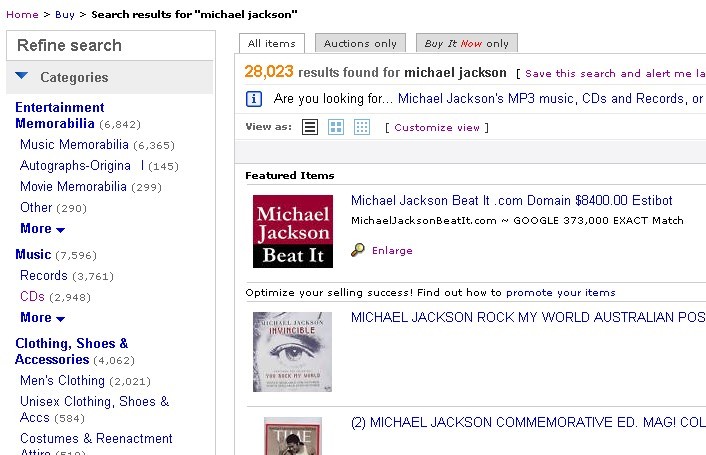Open the Michael Jackson Beat It thumbnail
Viewport: 706px width, 455px height.
tap(292, 231)
